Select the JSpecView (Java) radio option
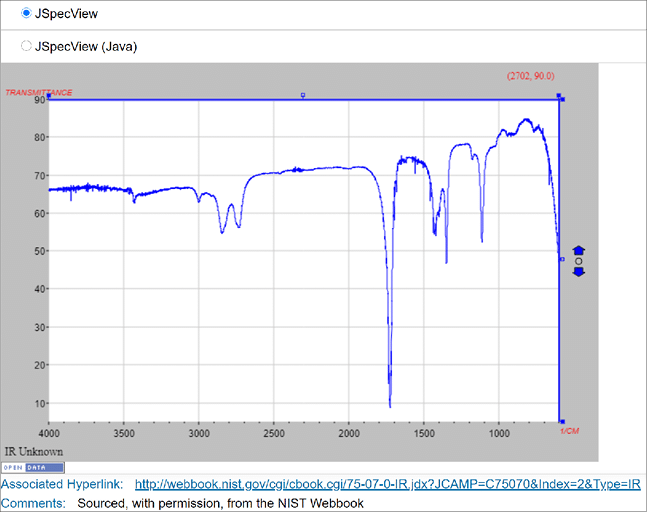The height and width of the screenshot is (512, 647). 26,45
